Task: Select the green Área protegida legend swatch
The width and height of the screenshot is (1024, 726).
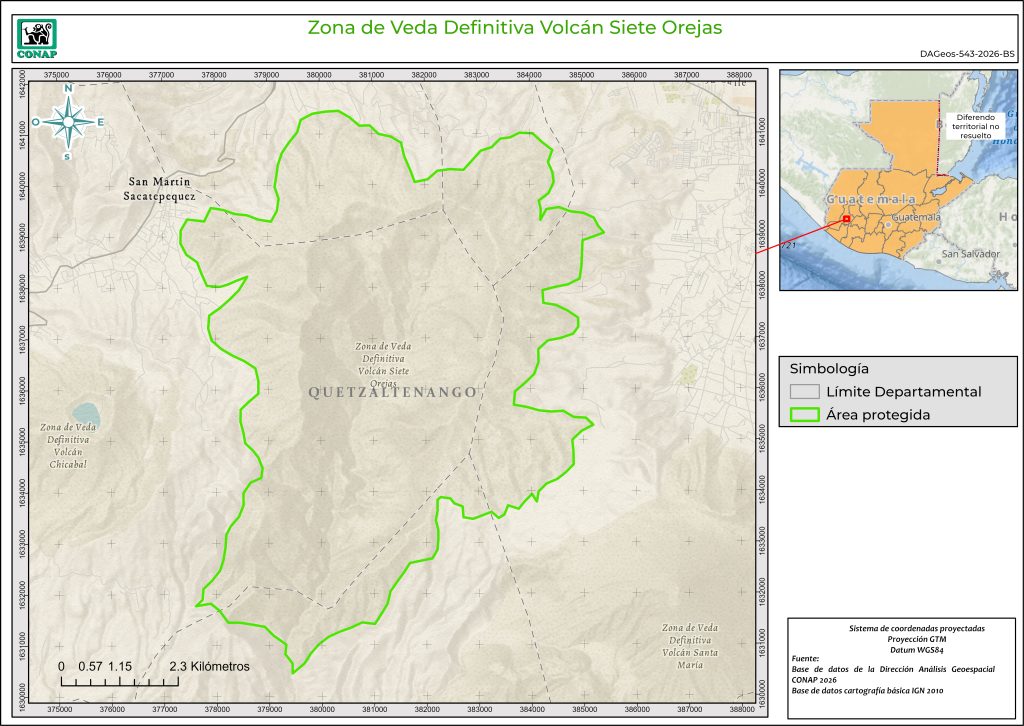Action: pos(804,415)
